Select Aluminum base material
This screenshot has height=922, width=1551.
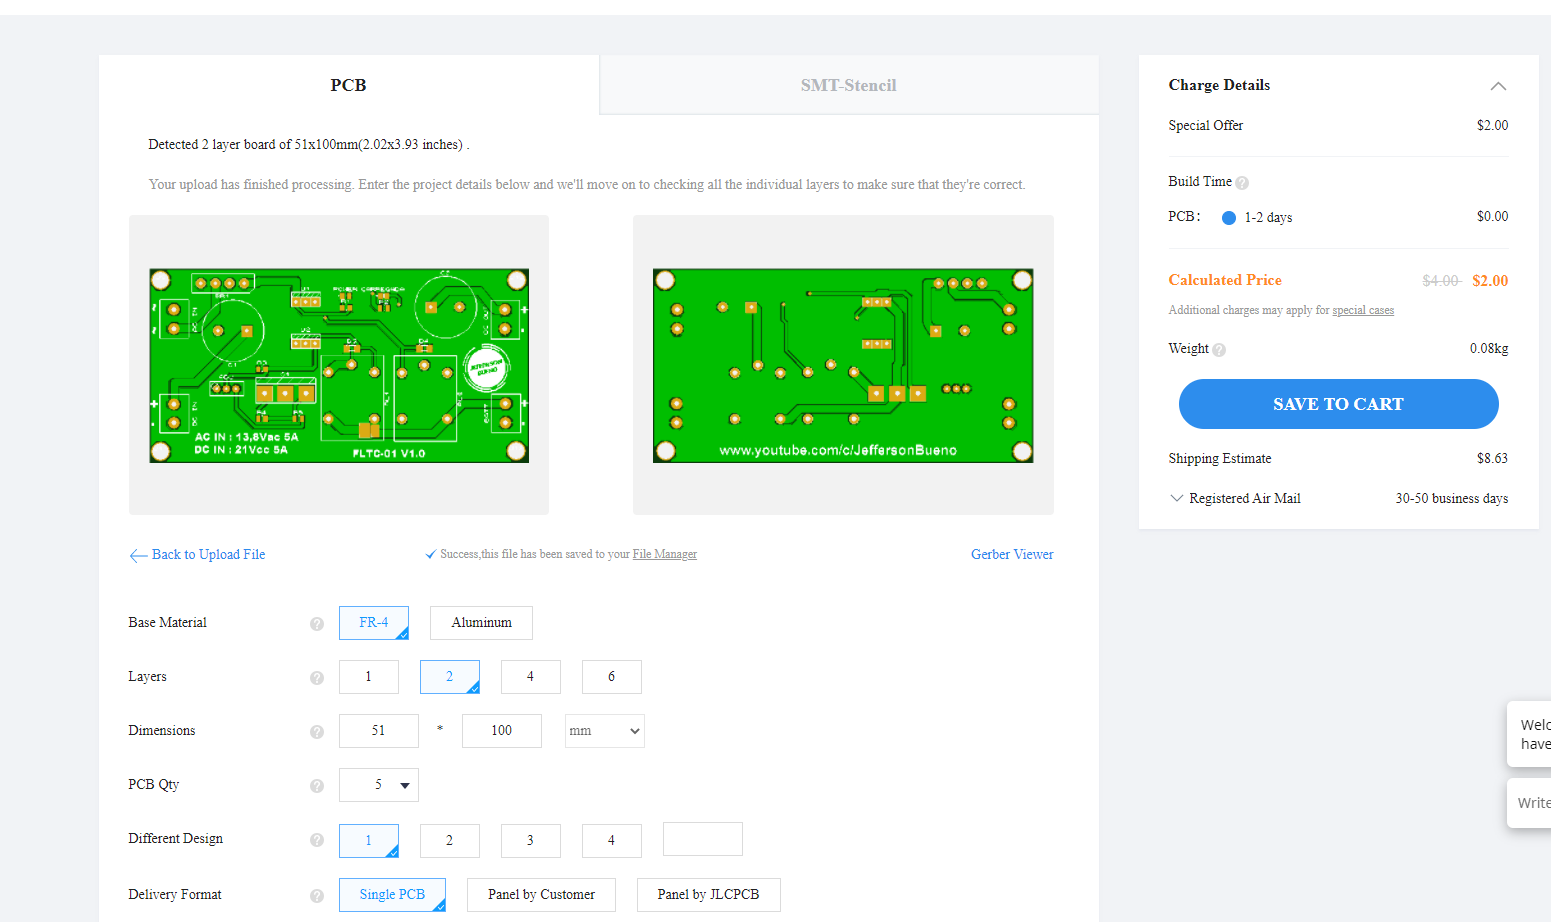coord(481,623)
